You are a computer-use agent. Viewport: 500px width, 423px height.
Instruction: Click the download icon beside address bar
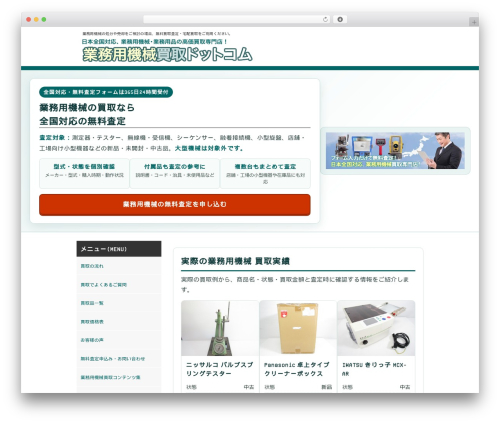[340, 19]
